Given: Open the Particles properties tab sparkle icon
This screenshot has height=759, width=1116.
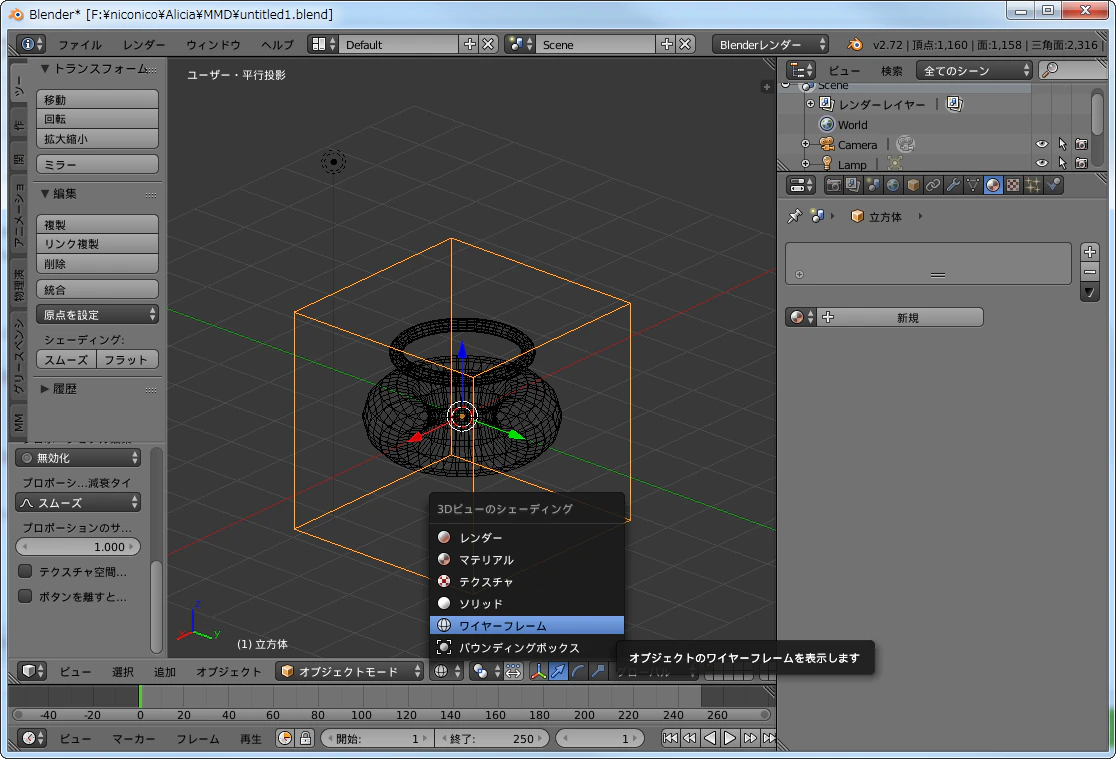Looking at the screenshot, I should [x=1033, y=186].
